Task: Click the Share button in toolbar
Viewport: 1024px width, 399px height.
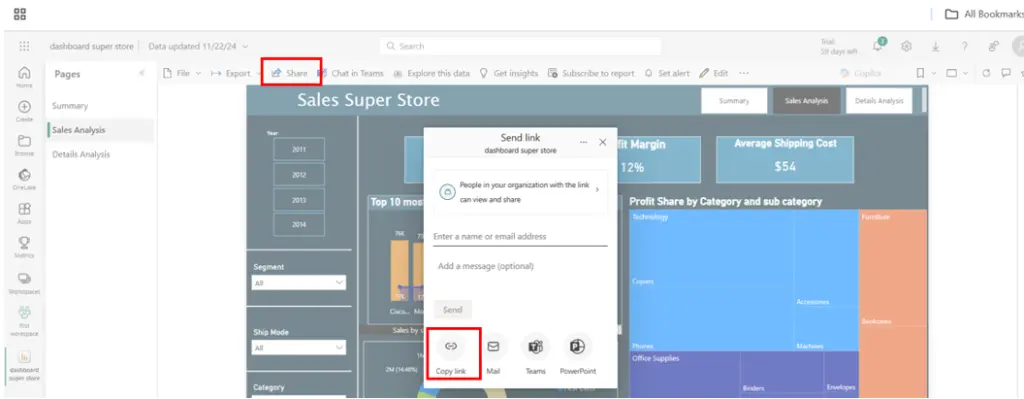Action: pyautogui.click(x=289, y=73)
